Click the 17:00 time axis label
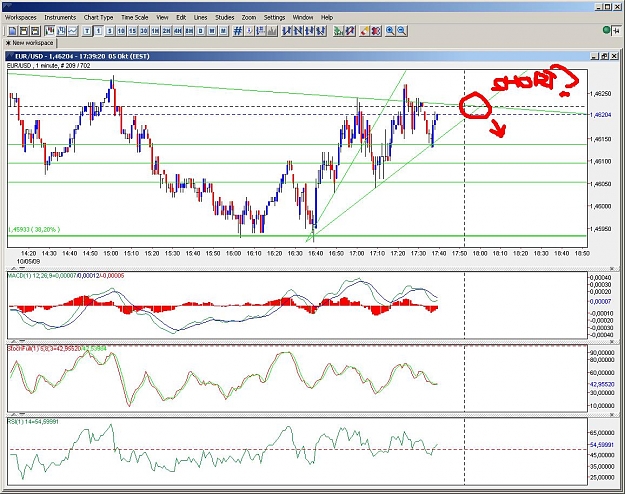Viewport: 625px width, 494px height. coord(357,254)
